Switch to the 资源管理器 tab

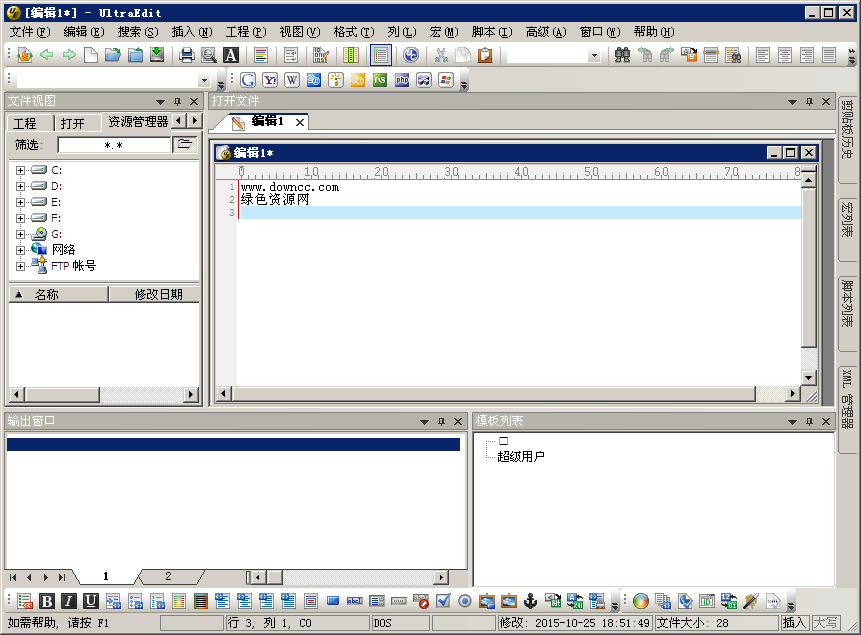(x=137, y=122)
